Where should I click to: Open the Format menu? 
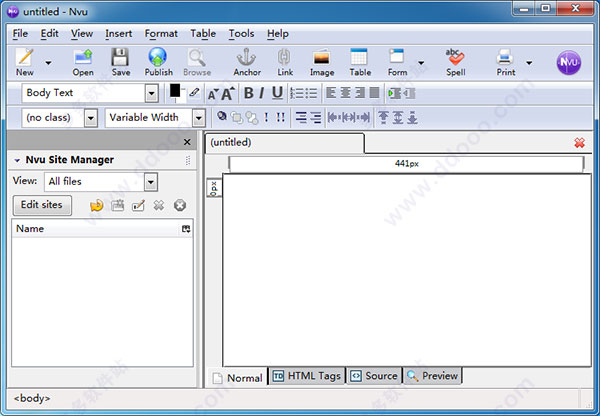(161, 34)
